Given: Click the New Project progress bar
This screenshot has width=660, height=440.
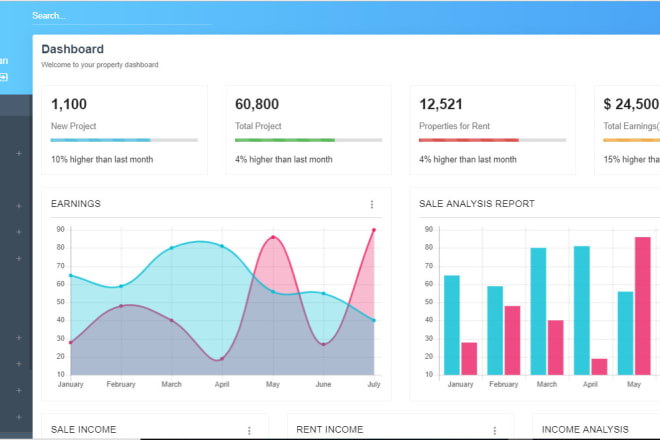Looking at the screenshot, I should (124, 140).
